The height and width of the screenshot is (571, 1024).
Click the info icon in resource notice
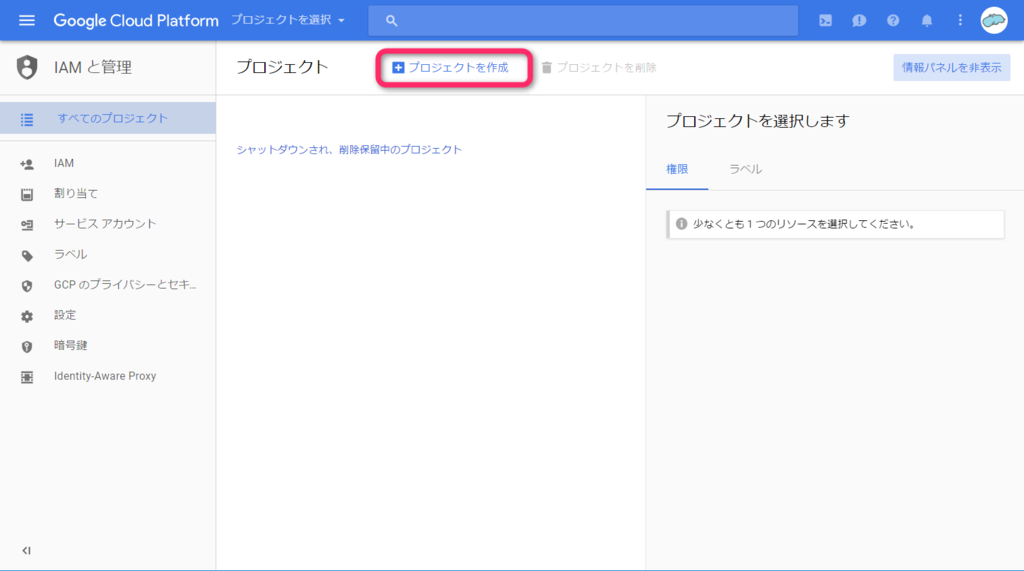pos(681,224)
